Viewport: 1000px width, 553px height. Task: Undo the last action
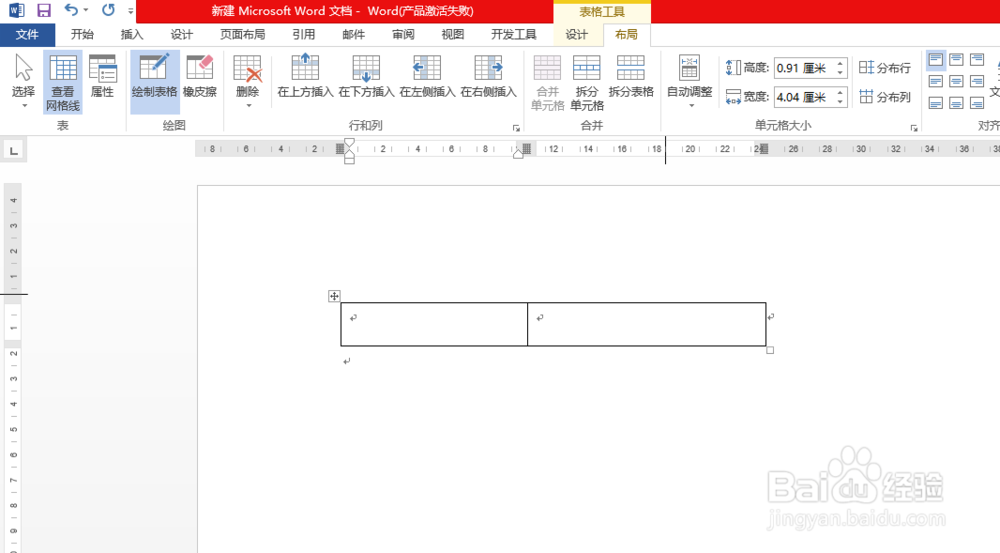tap(71, 10)
